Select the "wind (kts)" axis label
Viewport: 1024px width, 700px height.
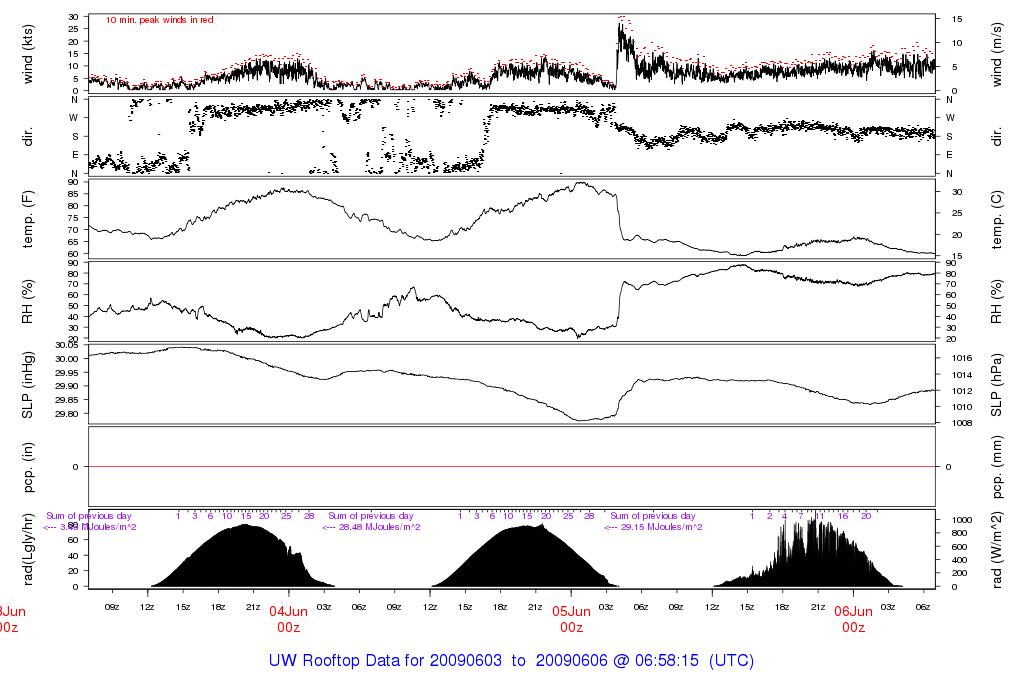tap(27, 54)
